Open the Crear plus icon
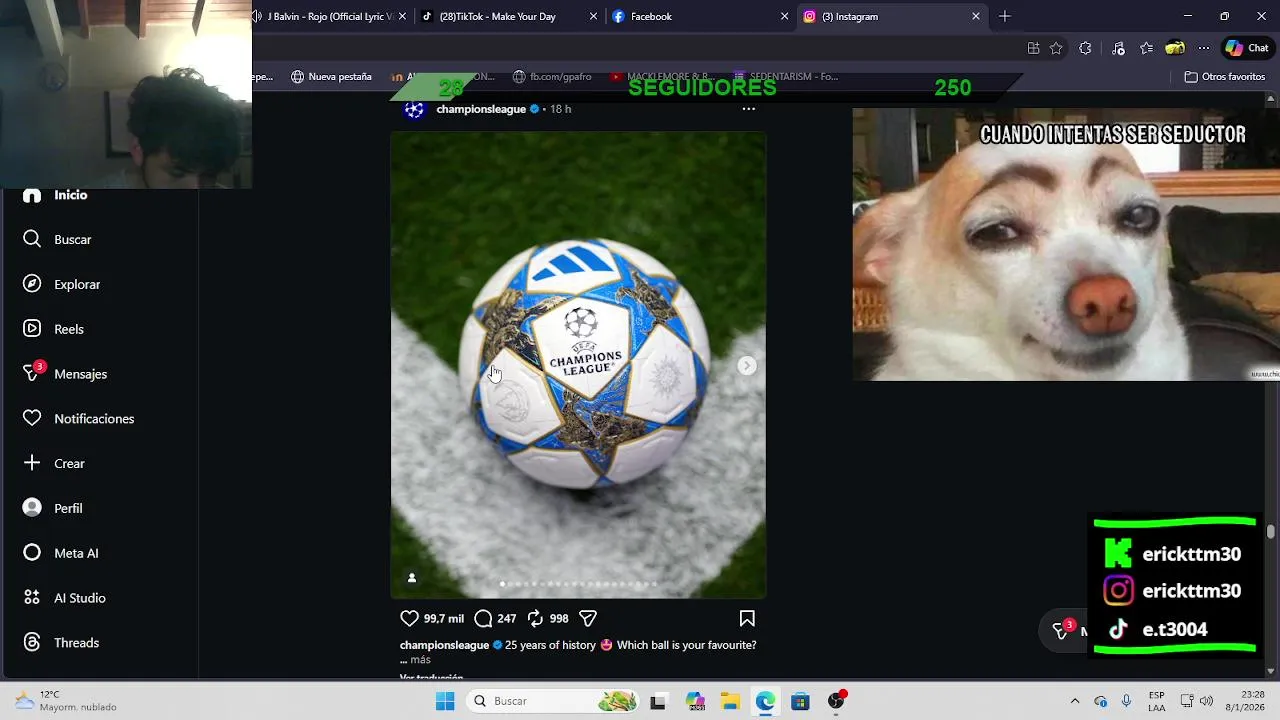 point(32,463)
